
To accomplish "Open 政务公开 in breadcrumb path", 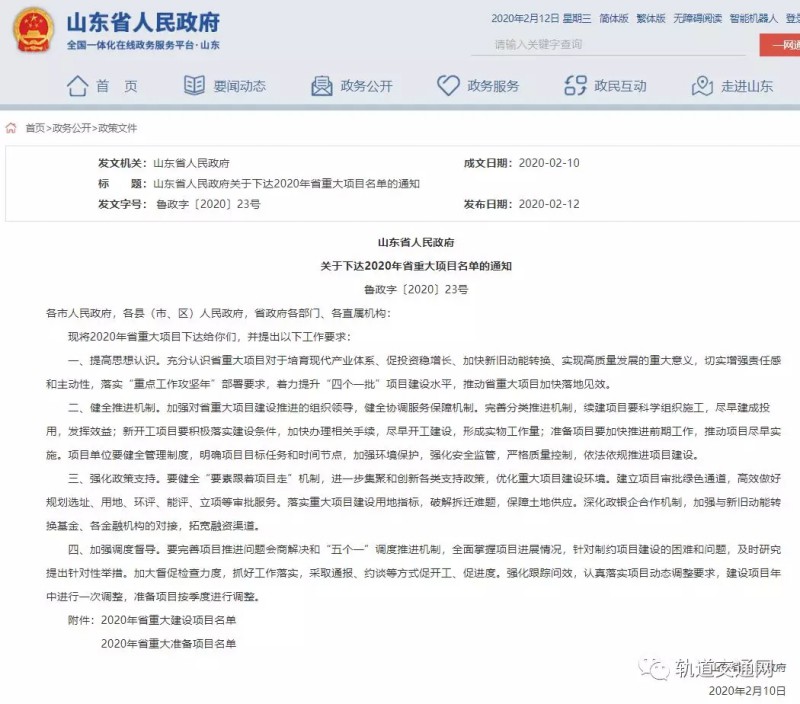I will 72,128.
